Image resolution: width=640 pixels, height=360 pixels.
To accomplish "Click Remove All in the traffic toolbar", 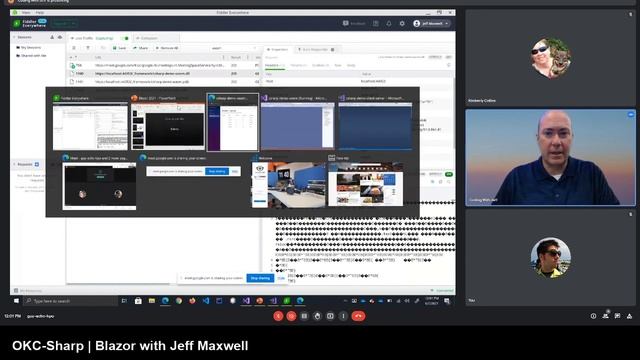I will (x=167, y=48).
